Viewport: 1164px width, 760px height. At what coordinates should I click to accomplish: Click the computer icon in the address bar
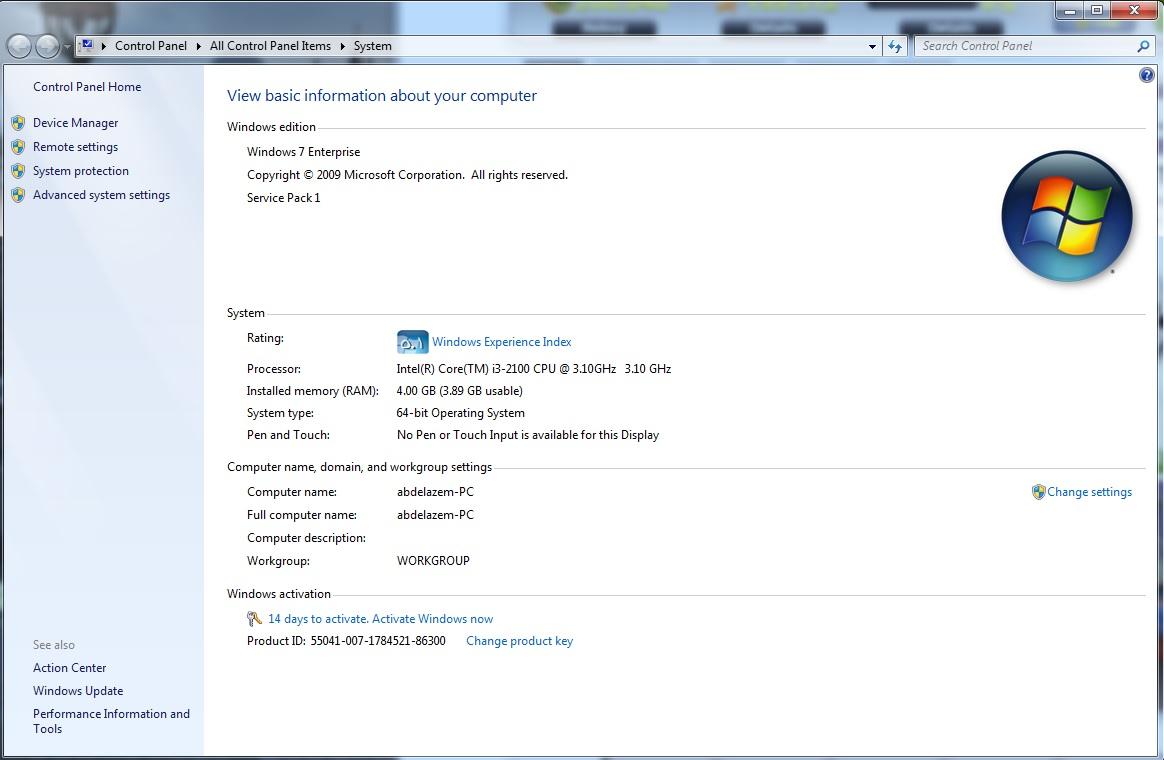pyautogui.click(x=87, y=45)
